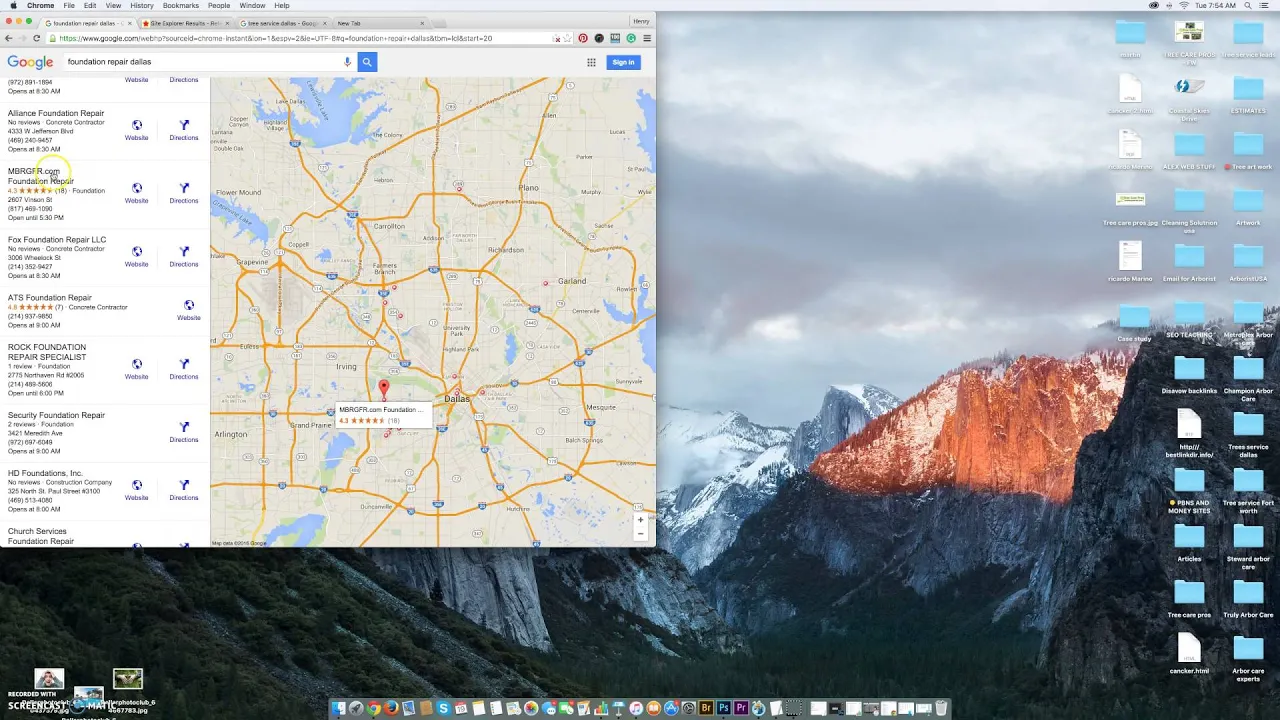This screenshot has width=1280, height=720.
Task: Click the red MBRGFR.com map pin
Action: click(x=383, y=388)
